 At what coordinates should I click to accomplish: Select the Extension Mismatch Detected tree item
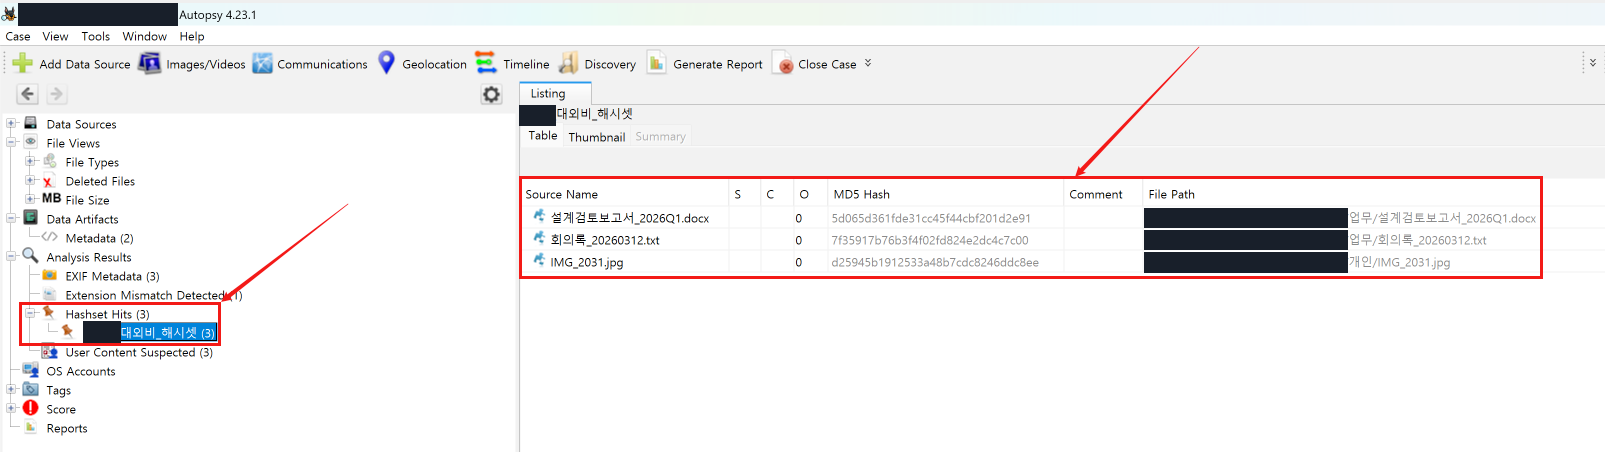pyautogui.click(x=153, y=295)
